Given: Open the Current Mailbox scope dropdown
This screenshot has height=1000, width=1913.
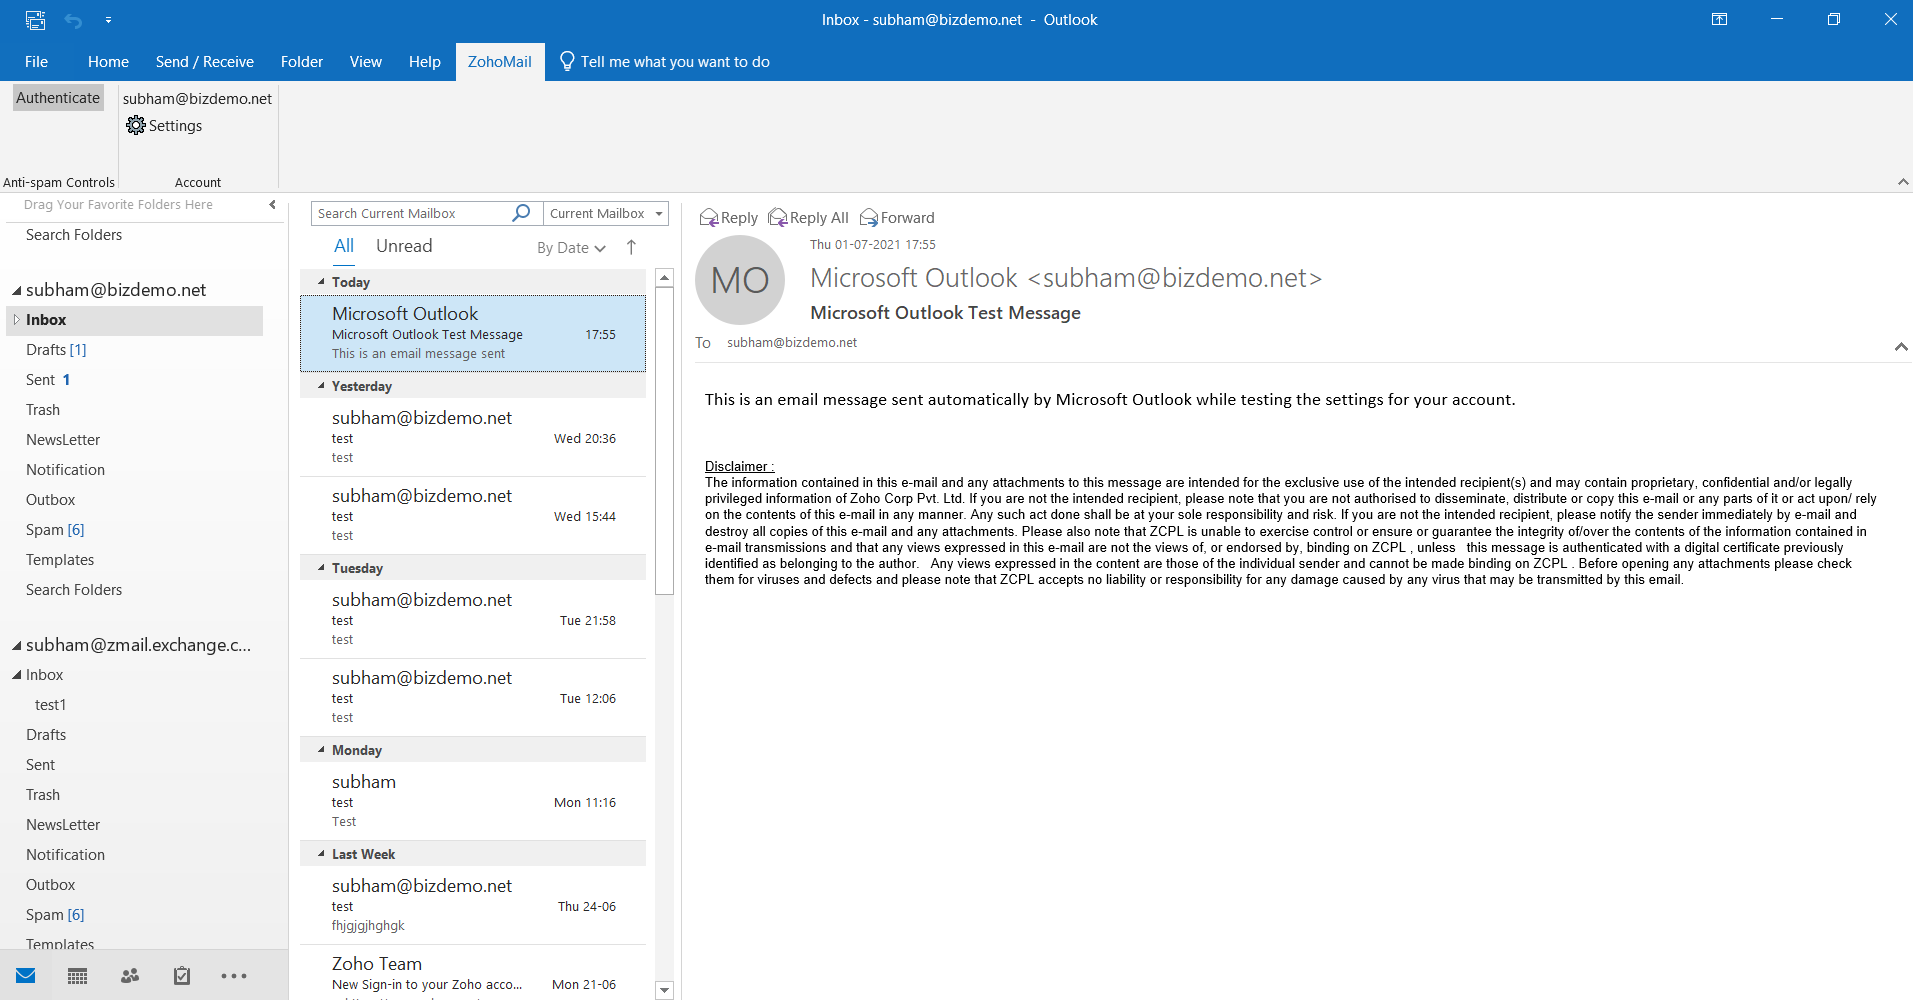Looking at the screenshot, I should pyautogui.click(x=659, y=213).
